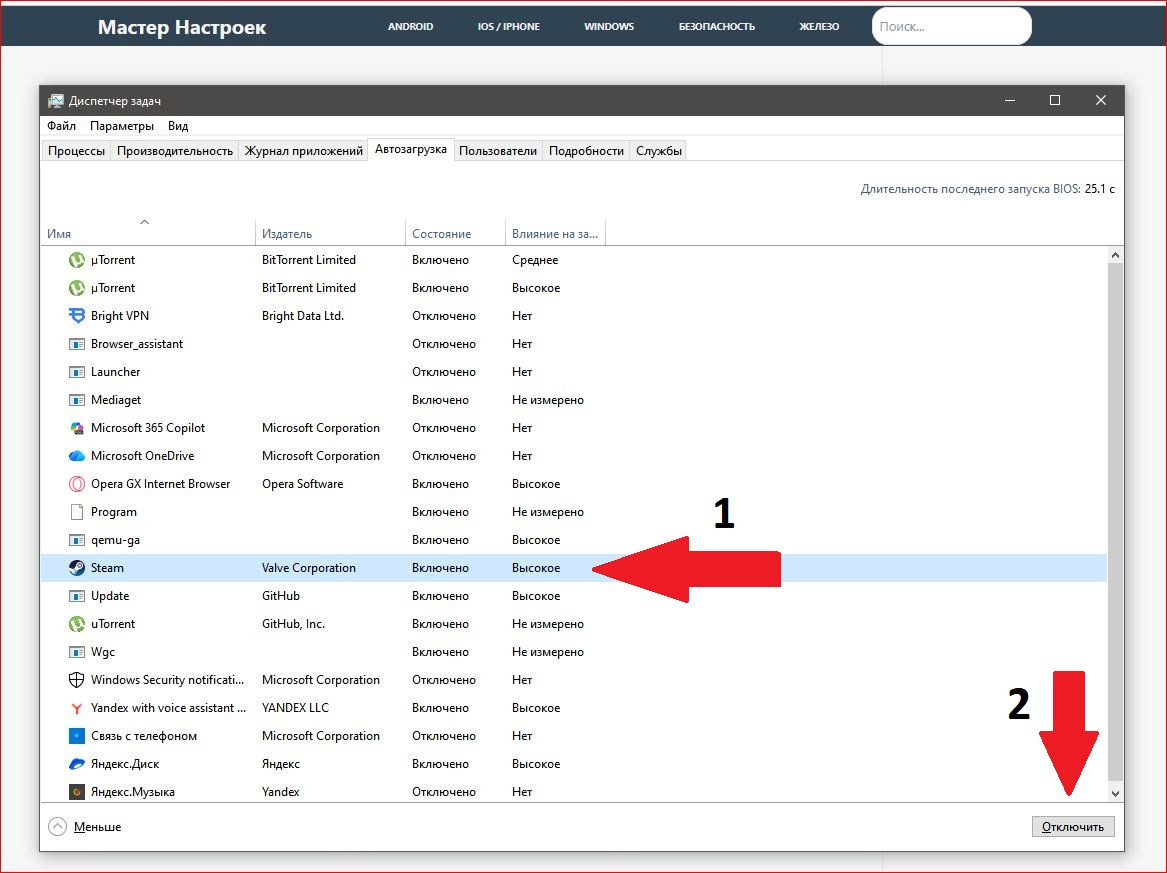This screenshot has height=873, width=1167.
Task: Open the БЕЗОПАСНОСТЬ site section
Action: point(717,27)
